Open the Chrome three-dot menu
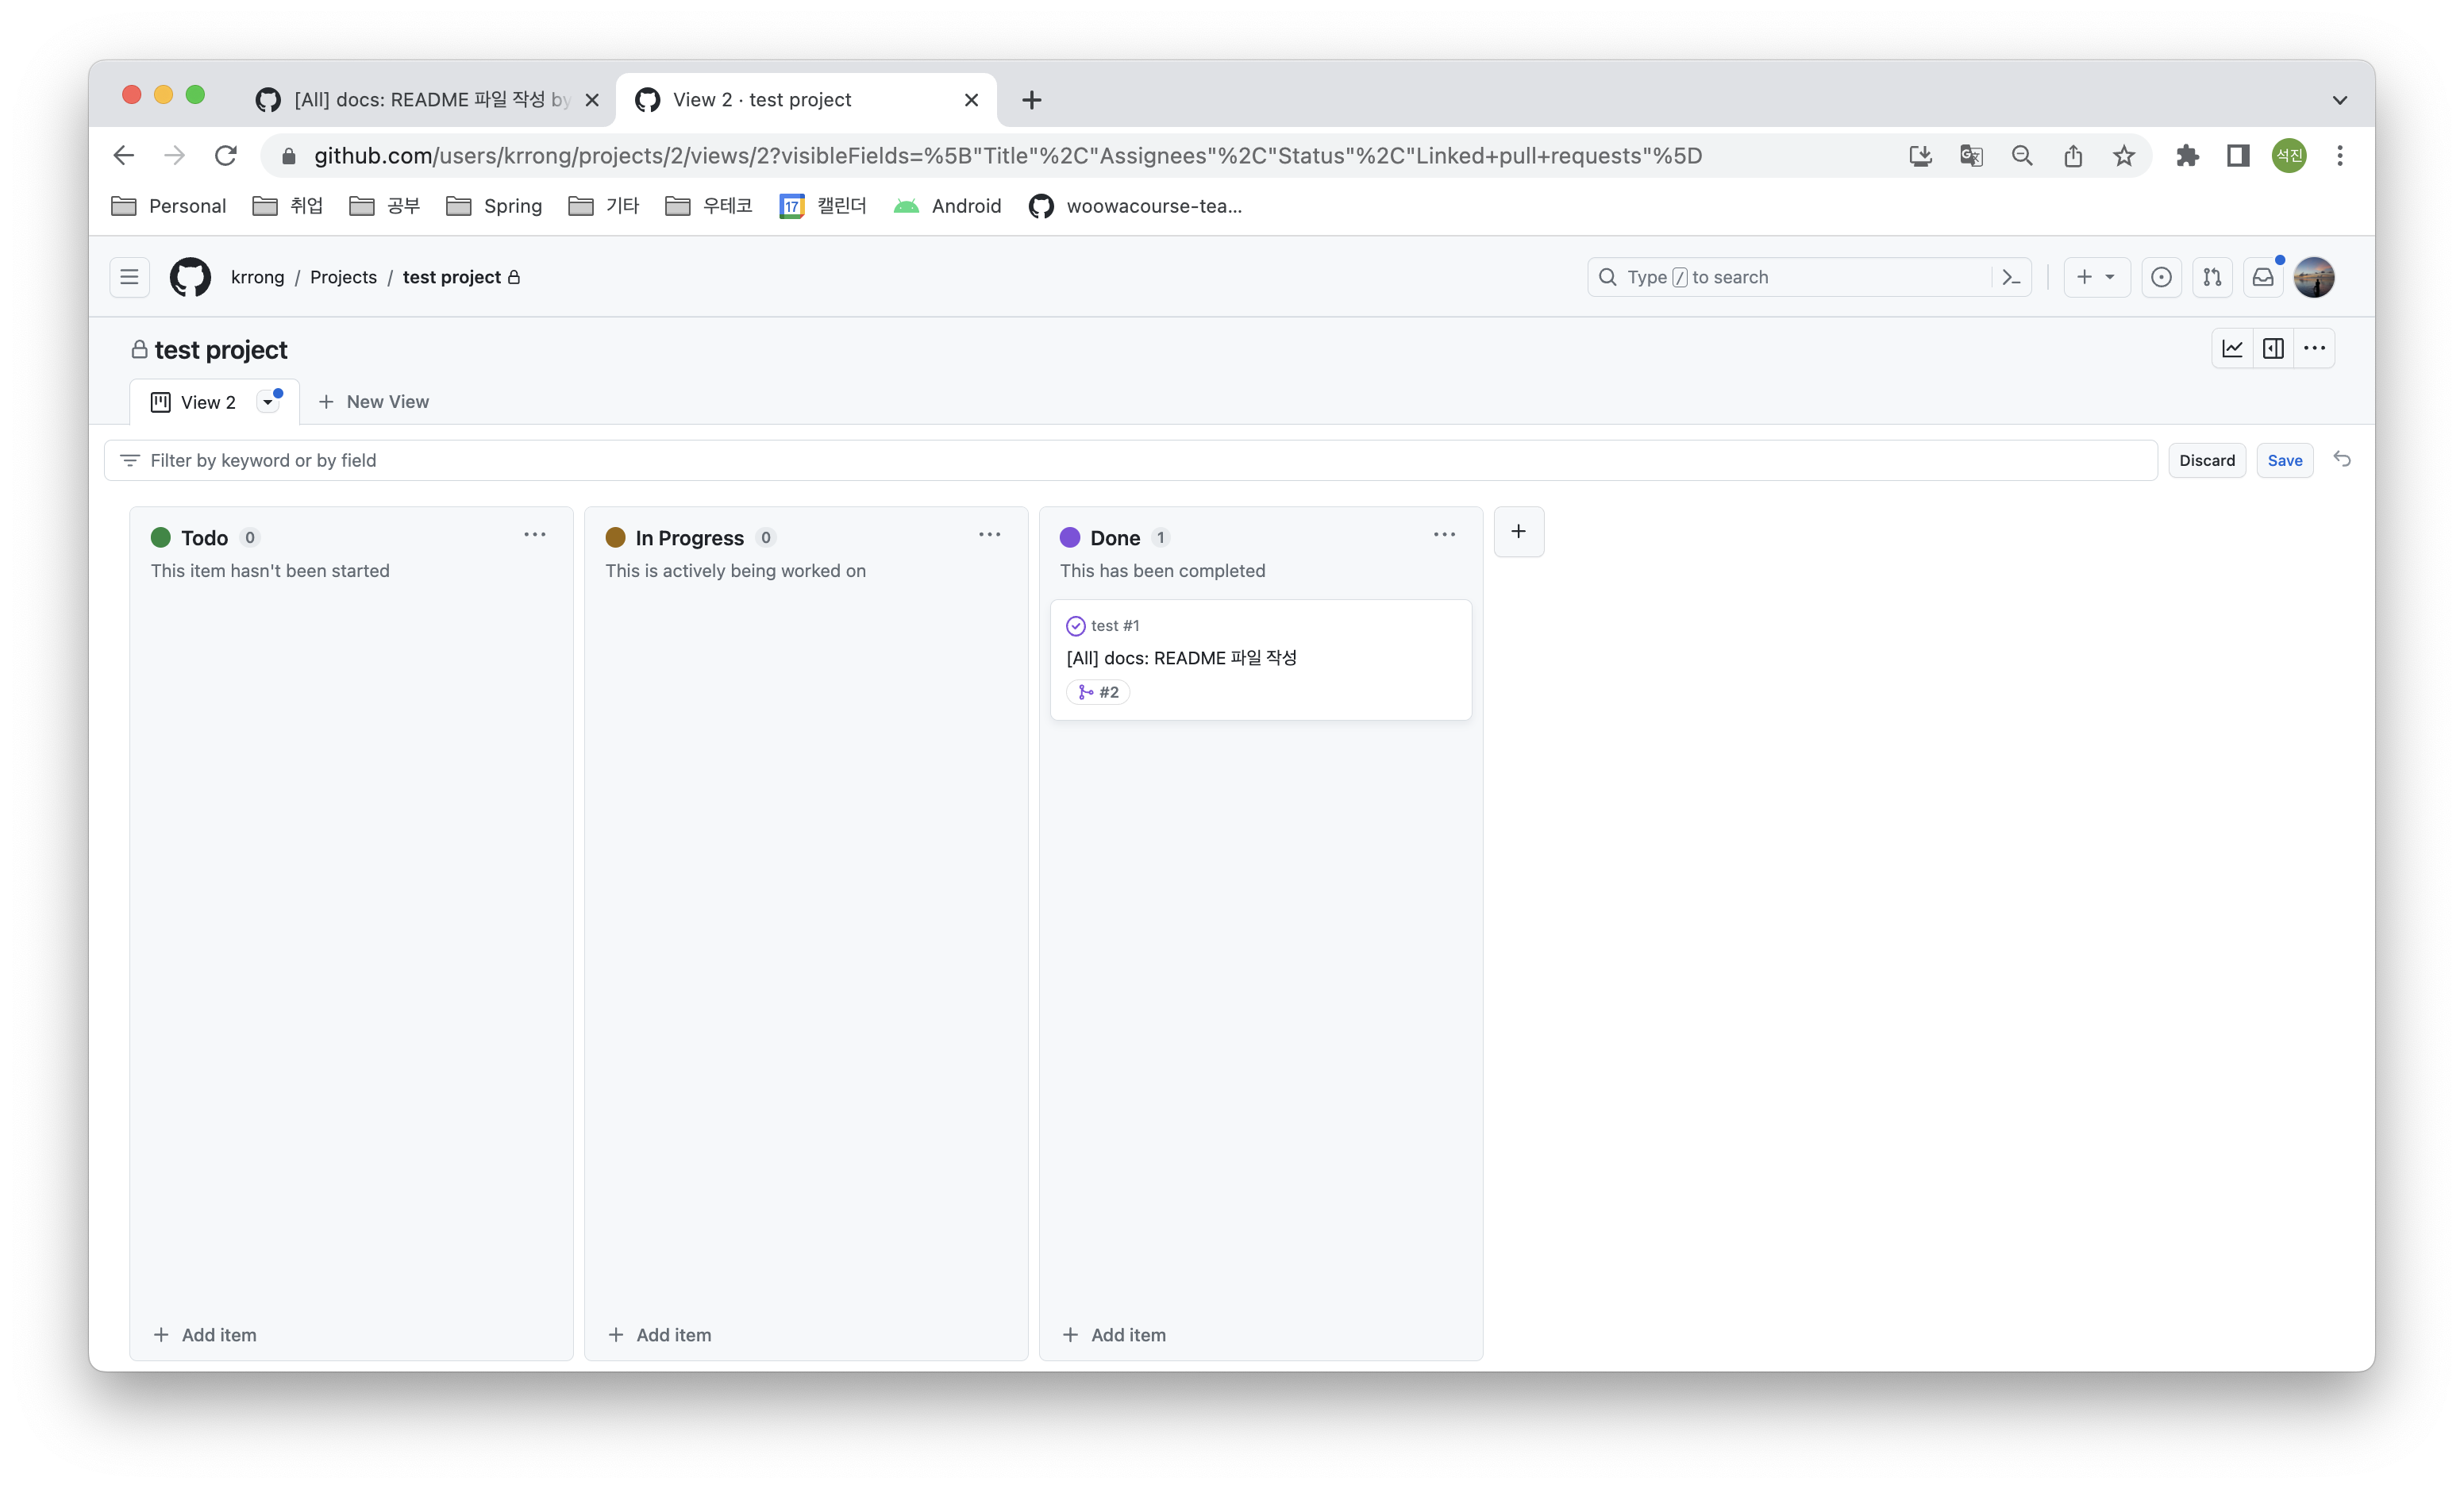 click(x=2339, y=155)
